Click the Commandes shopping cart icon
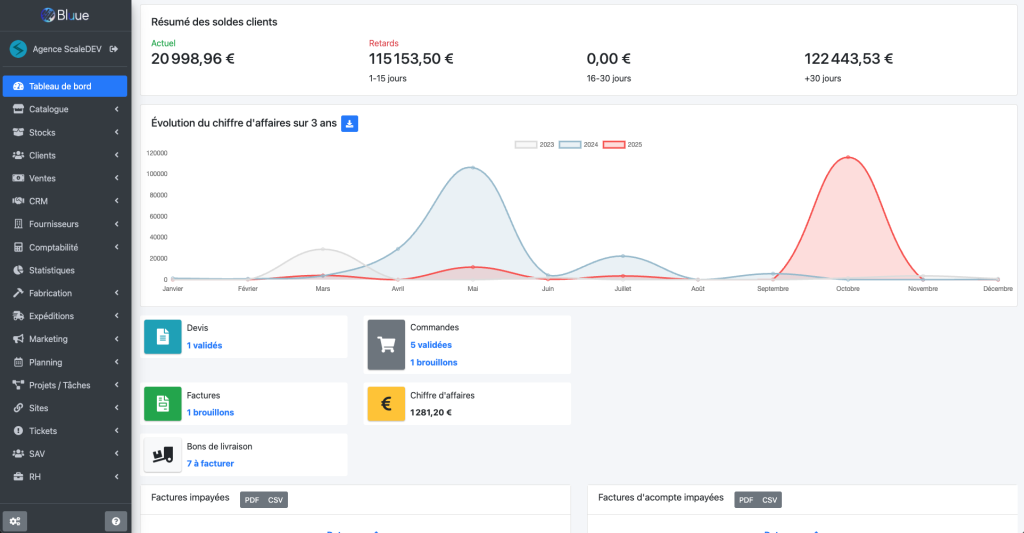 [386, 344]
